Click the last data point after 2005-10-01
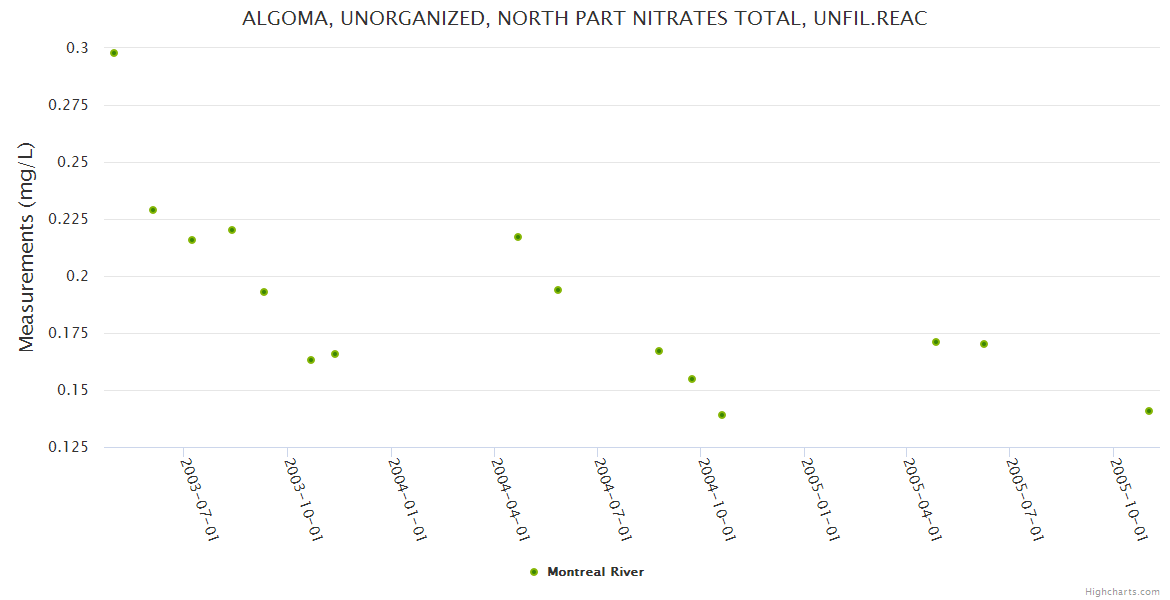 tap(1149, 411)
